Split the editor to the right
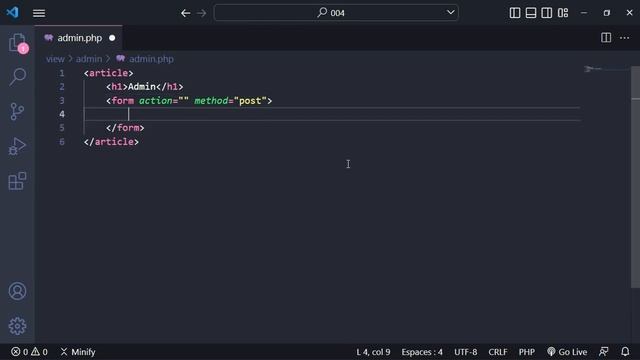Screen dimensions: 640x360 pyautogui.click(x=606, y=38)
